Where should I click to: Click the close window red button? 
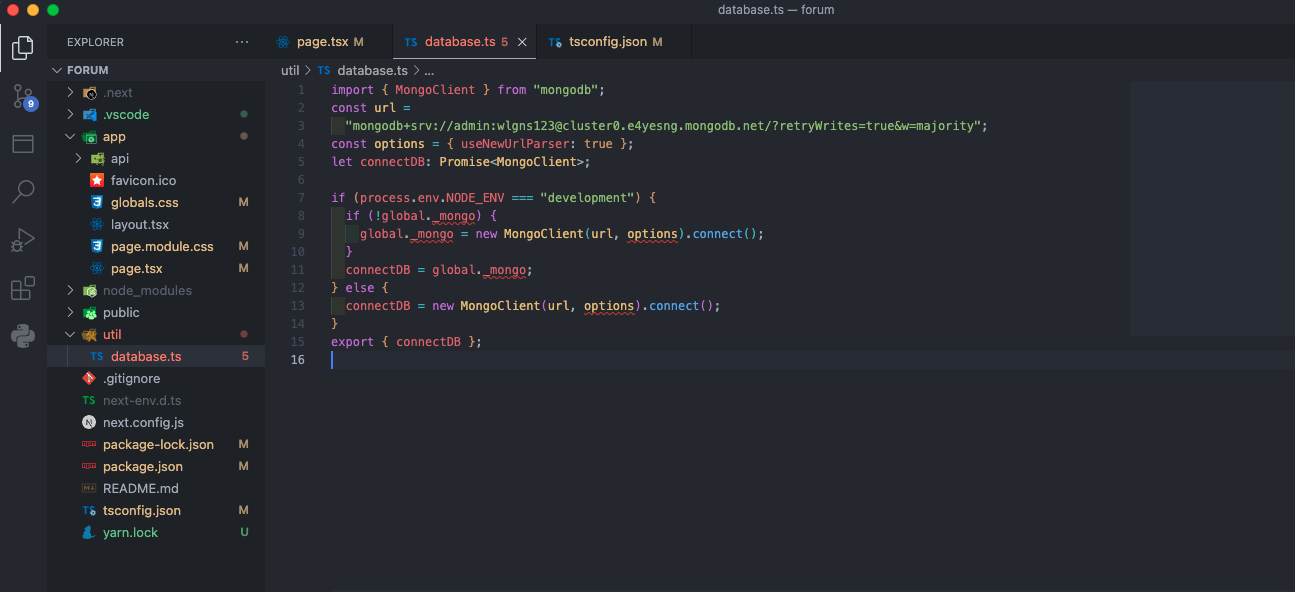pos(13,10)
